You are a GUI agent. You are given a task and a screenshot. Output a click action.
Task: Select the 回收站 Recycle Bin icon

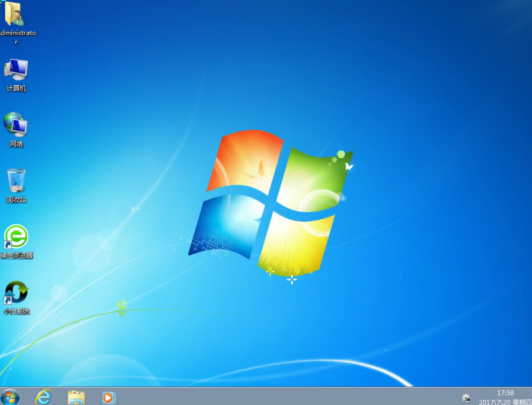point(16,180)
